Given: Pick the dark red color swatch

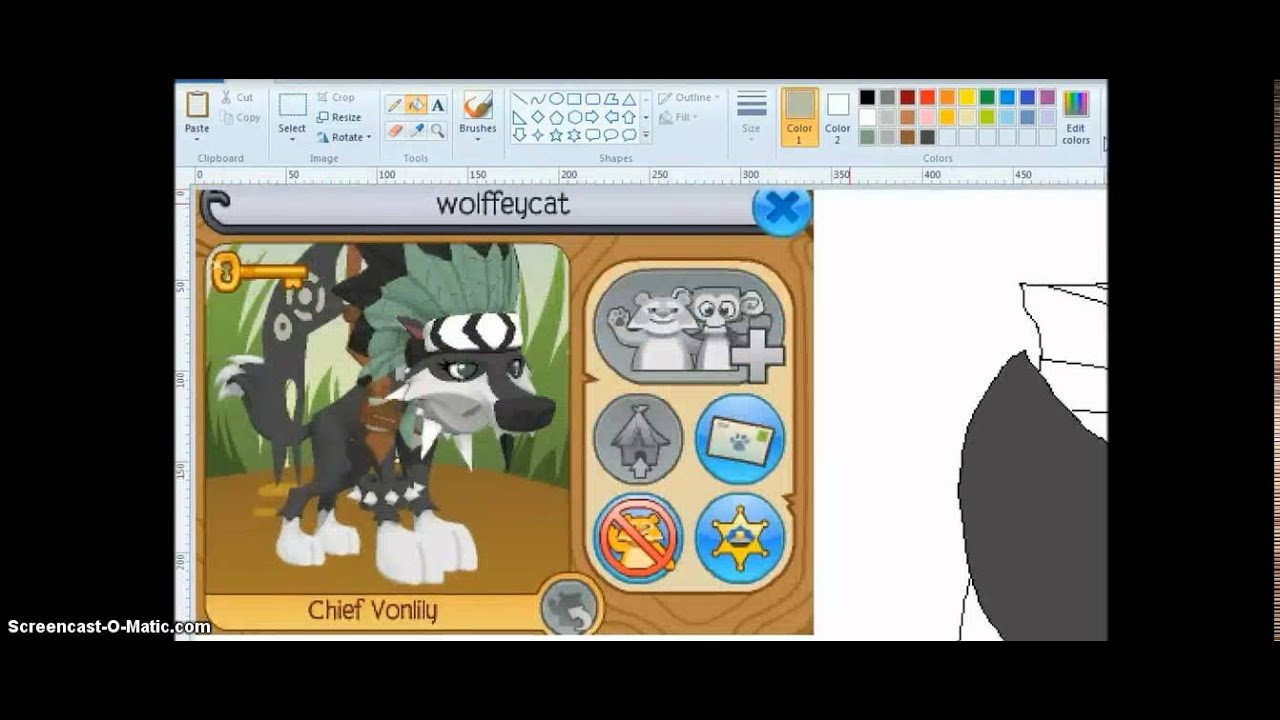Looking at the screenshot, I should (907, 97).
